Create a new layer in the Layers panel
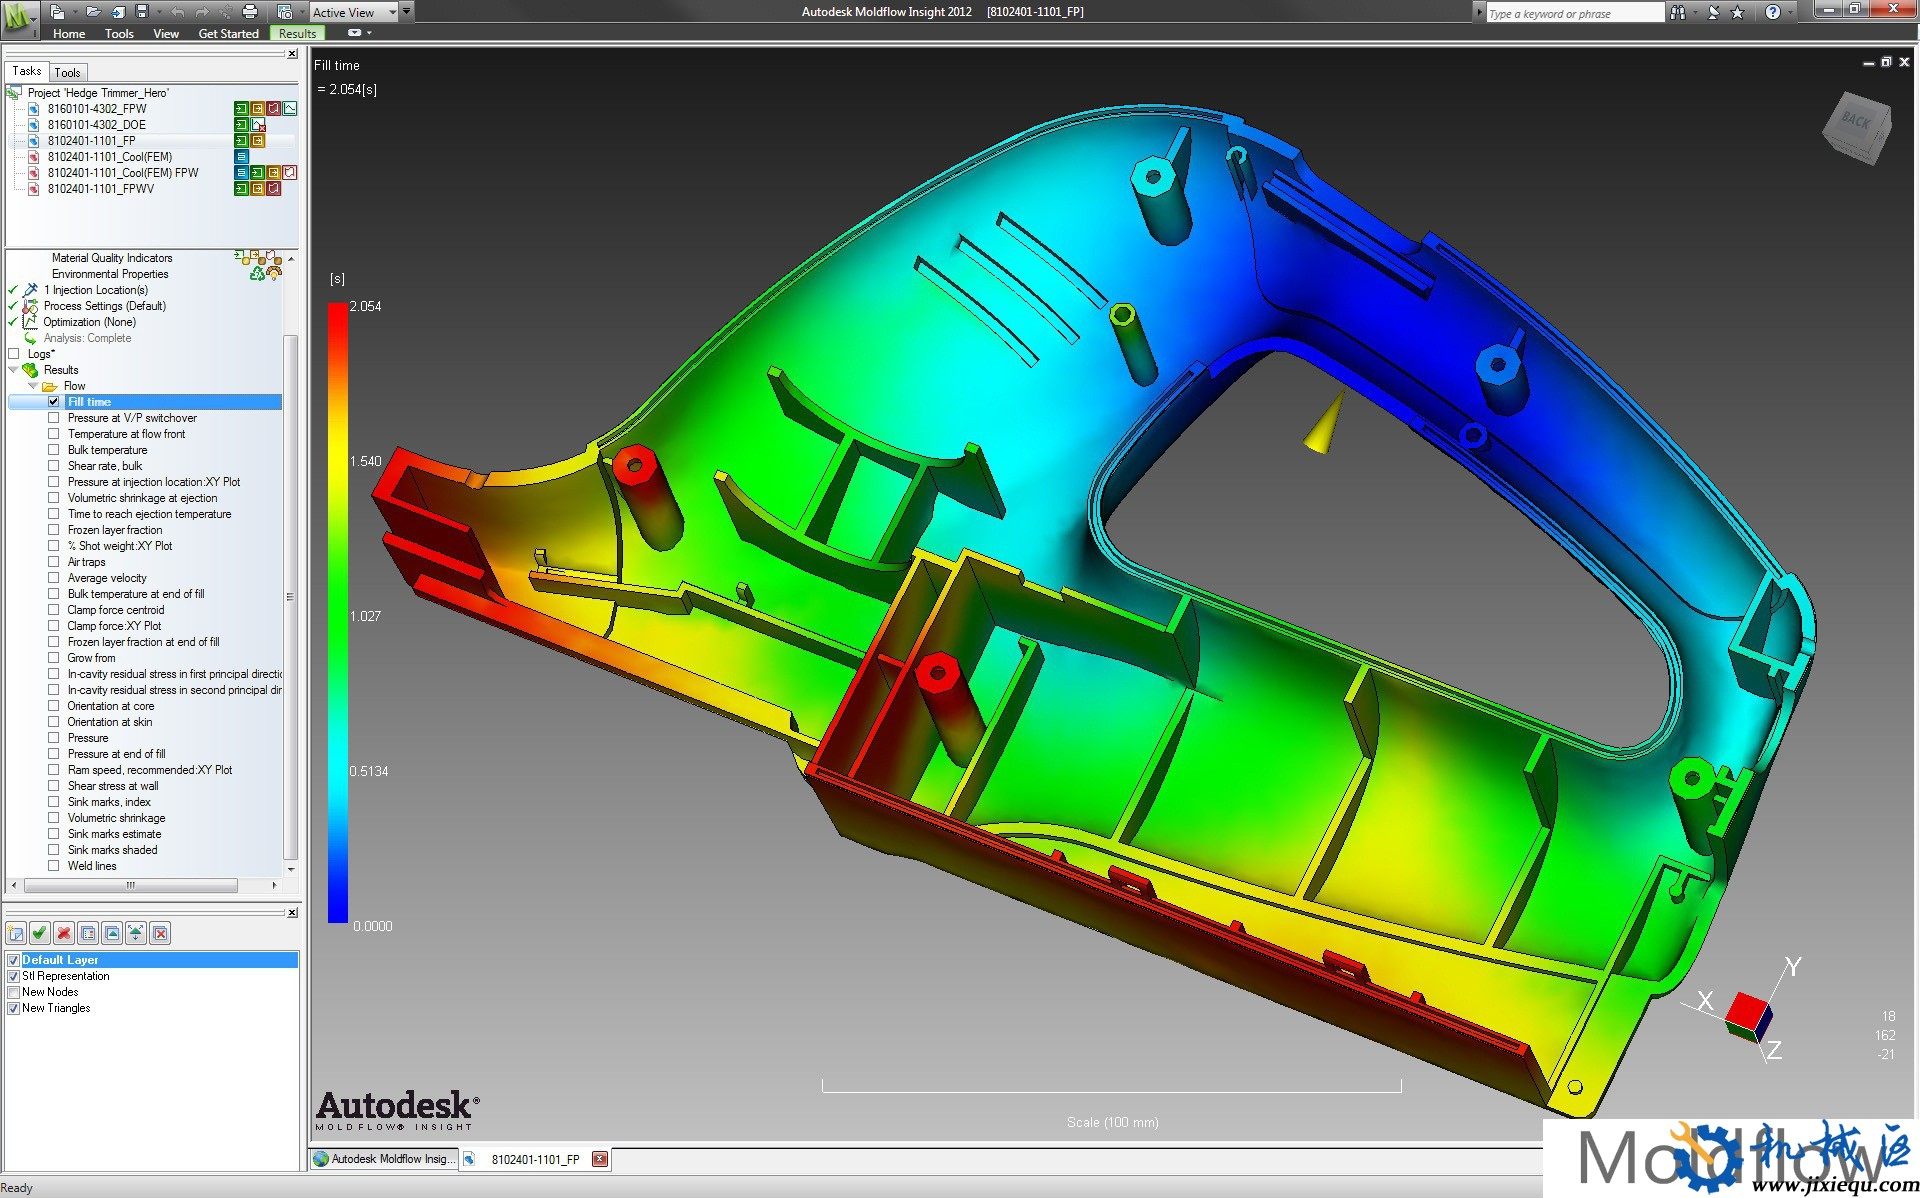 click(x=16, y=933)
